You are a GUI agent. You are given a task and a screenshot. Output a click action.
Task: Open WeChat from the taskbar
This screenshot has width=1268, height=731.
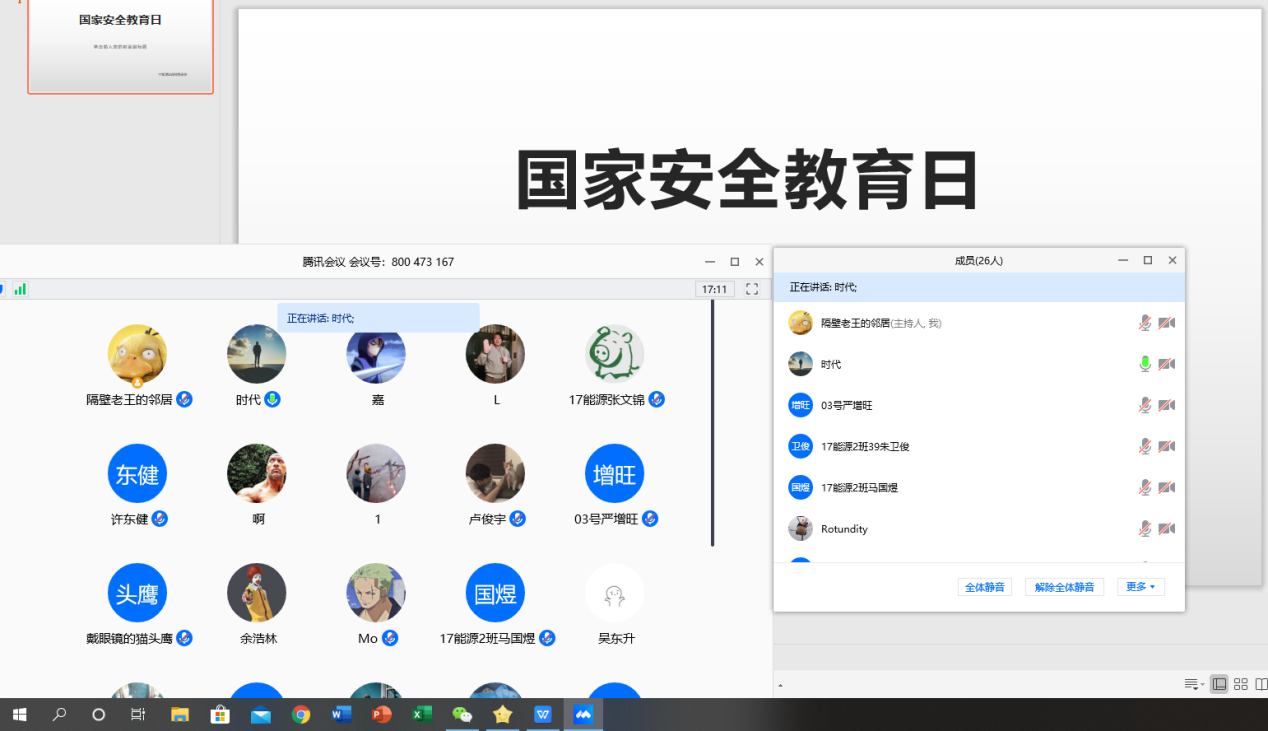coord(461,713)
